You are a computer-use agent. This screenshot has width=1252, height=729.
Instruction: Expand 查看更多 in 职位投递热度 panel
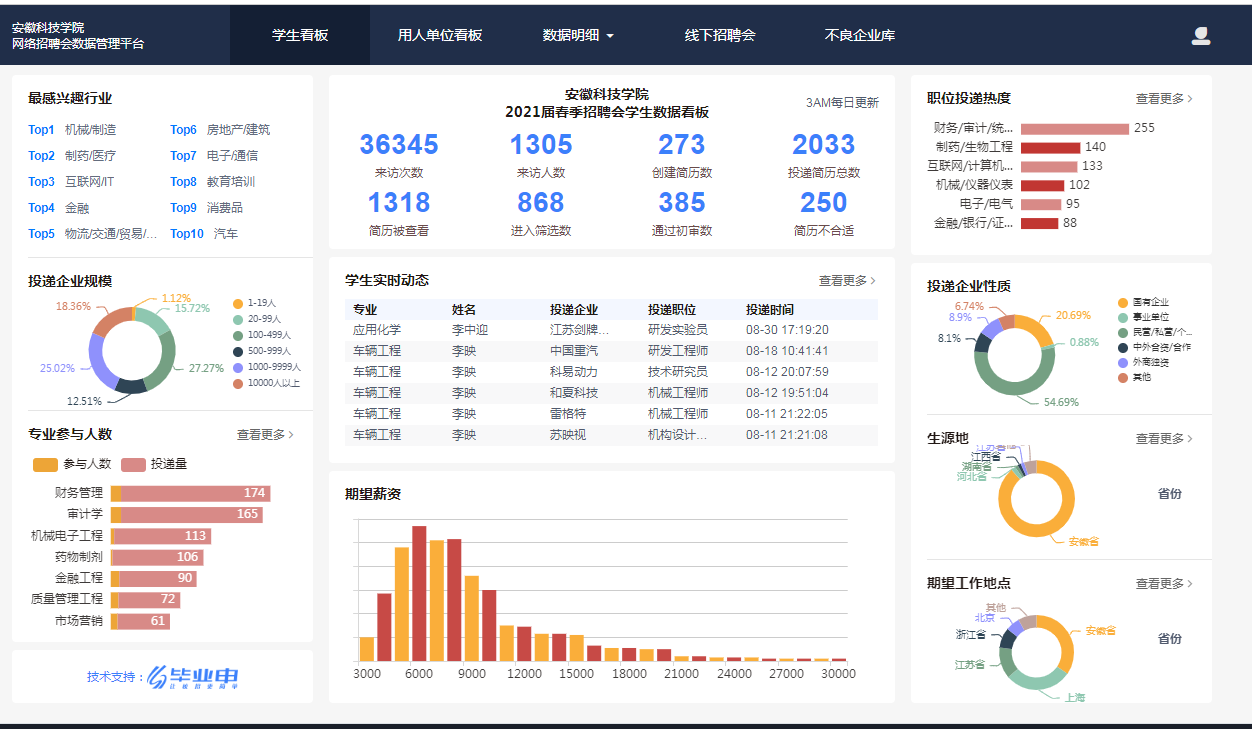click(x=1164, y=99)
